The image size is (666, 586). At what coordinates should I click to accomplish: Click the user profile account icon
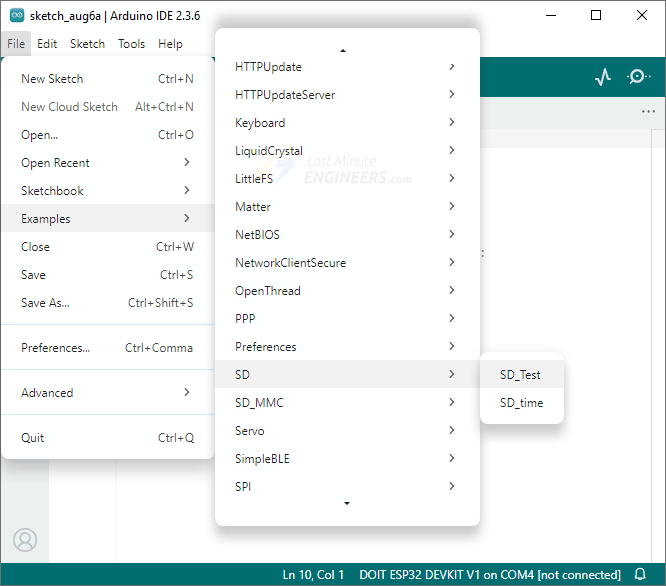(x=25, y=540)
